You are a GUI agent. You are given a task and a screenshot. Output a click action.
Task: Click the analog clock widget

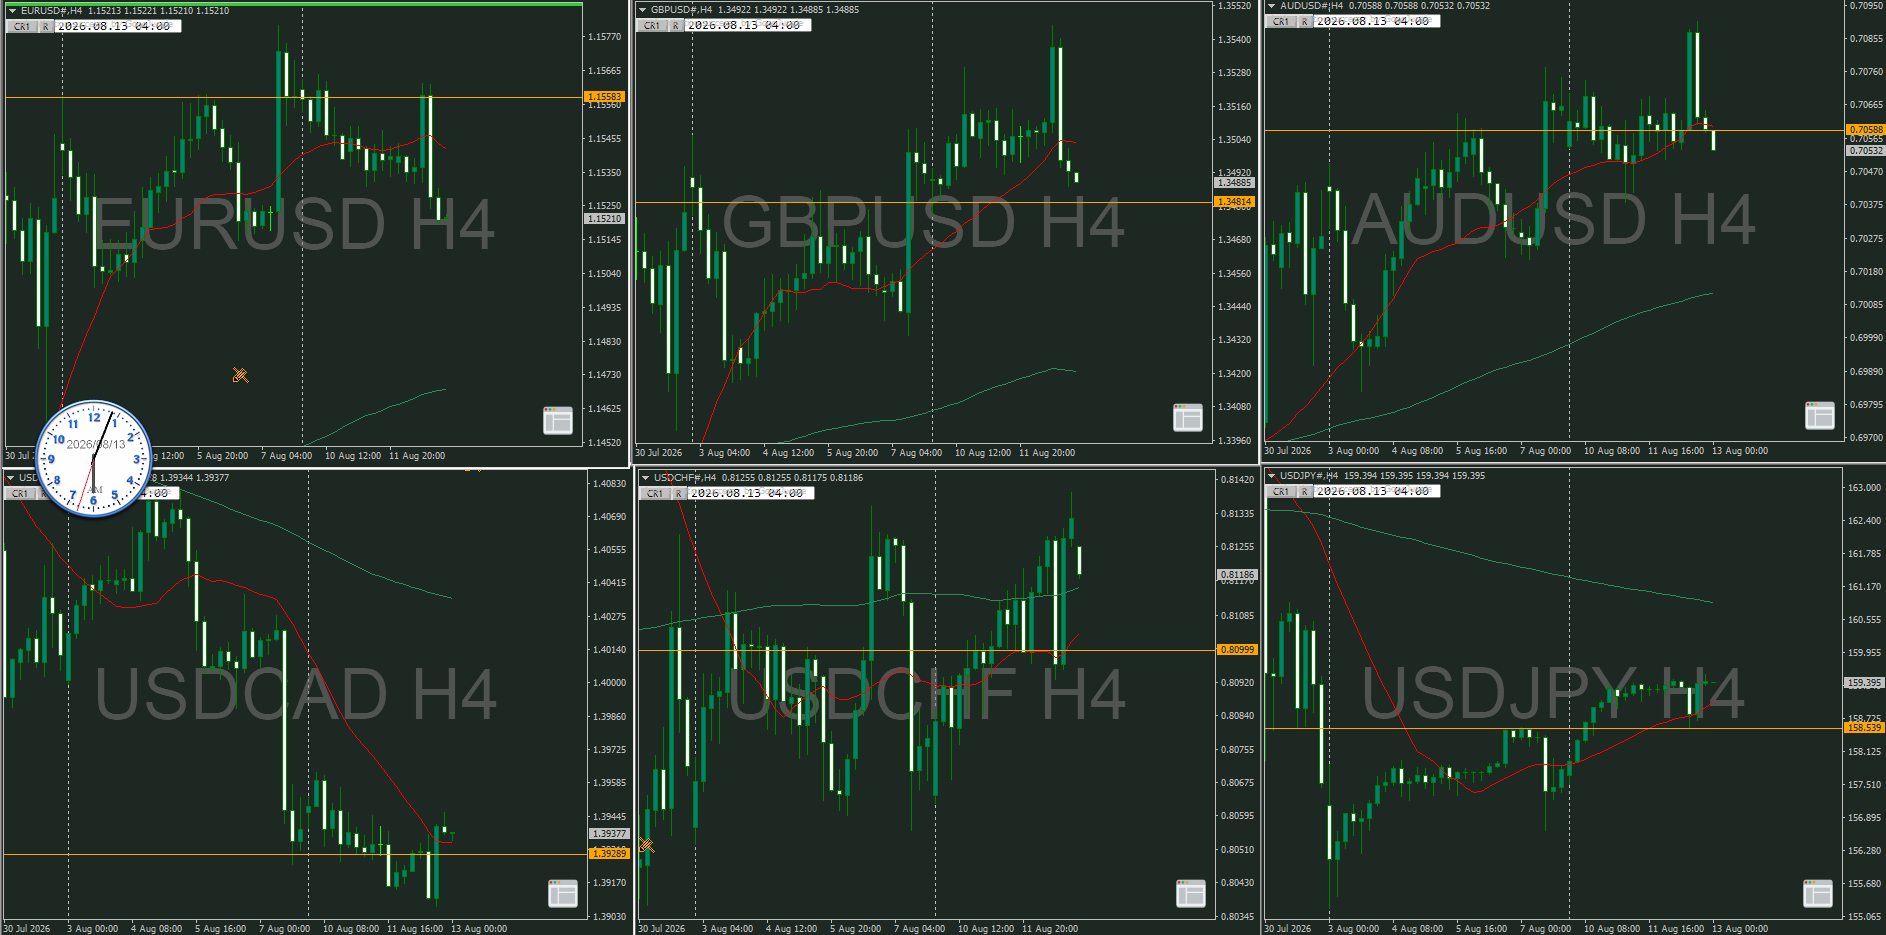click(x=94, y=459)
